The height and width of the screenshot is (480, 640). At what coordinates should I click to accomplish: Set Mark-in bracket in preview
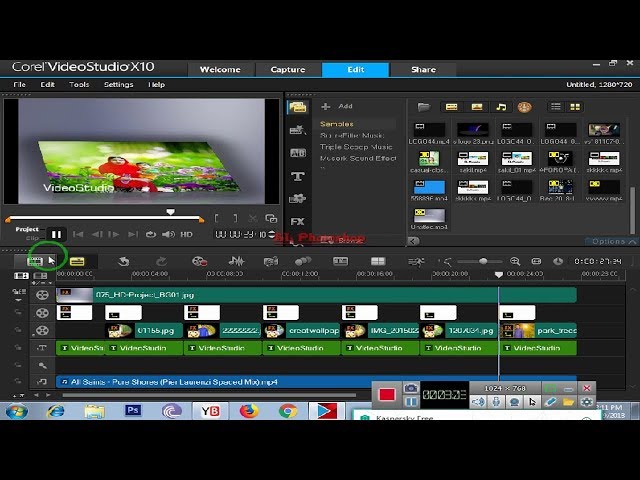(x=217, y=218)
